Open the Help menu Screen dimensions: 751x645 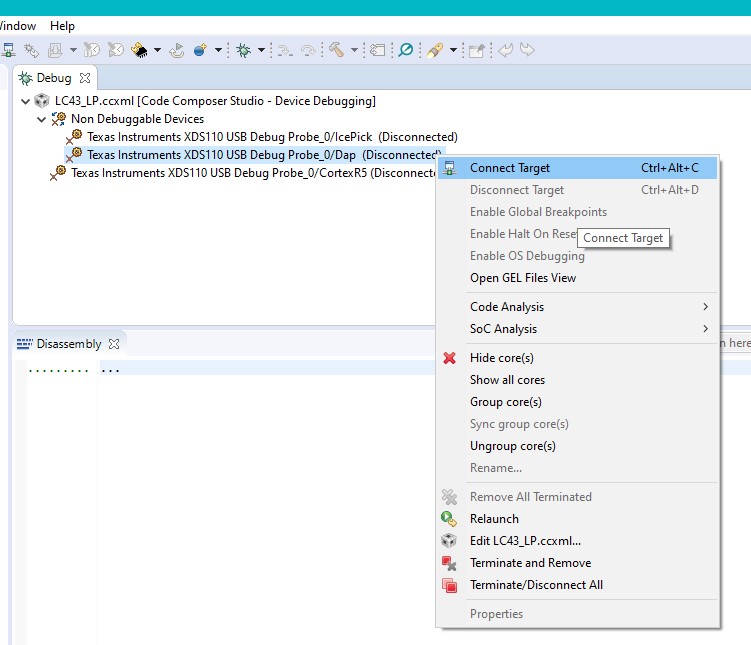pos(62,26)
